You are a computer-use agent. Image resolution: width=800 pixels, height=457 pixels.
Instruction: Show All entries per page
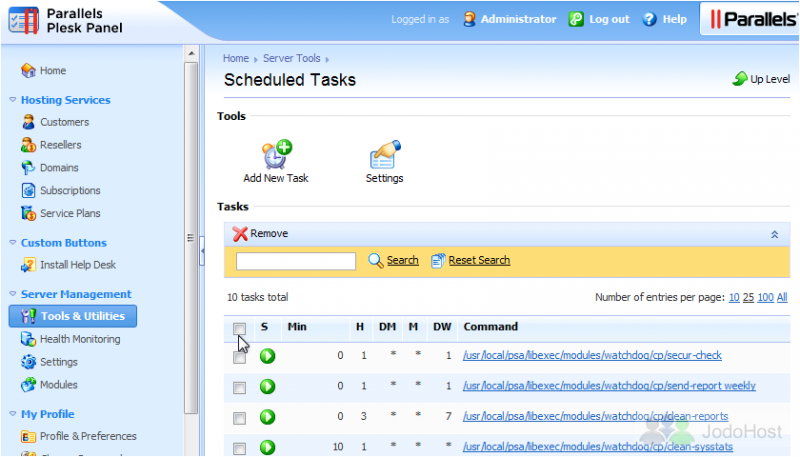tap(782, 297)
